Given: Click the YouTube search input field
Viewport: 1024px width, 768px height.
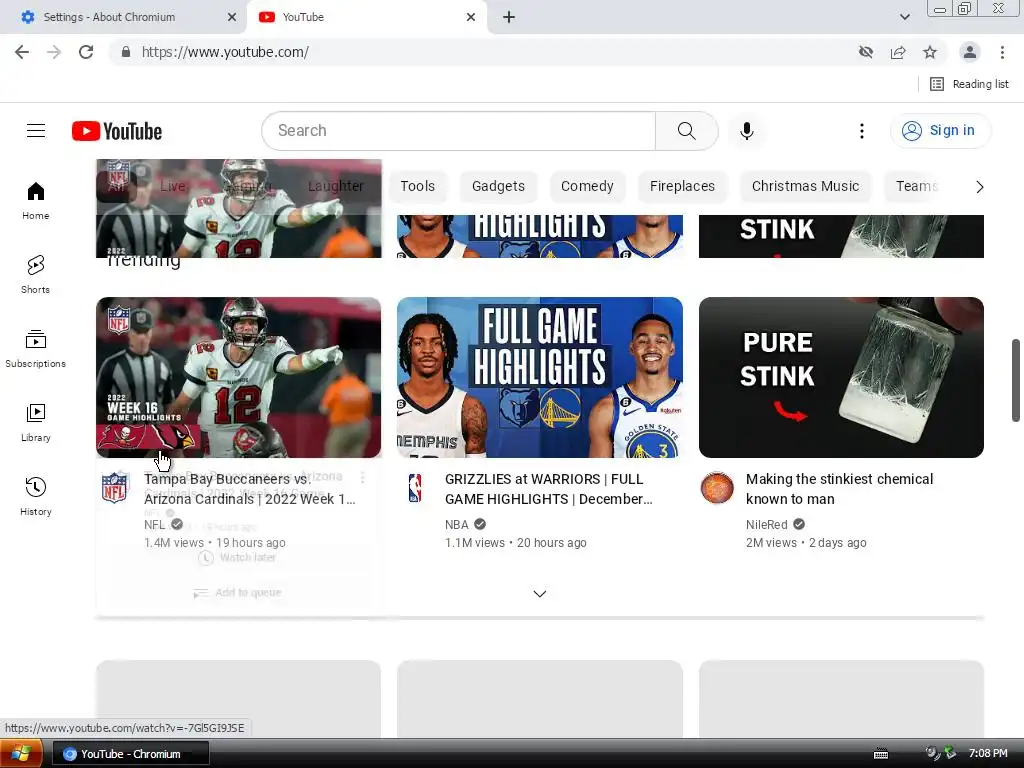Looking at the screenshot, I should click(458, 131).
